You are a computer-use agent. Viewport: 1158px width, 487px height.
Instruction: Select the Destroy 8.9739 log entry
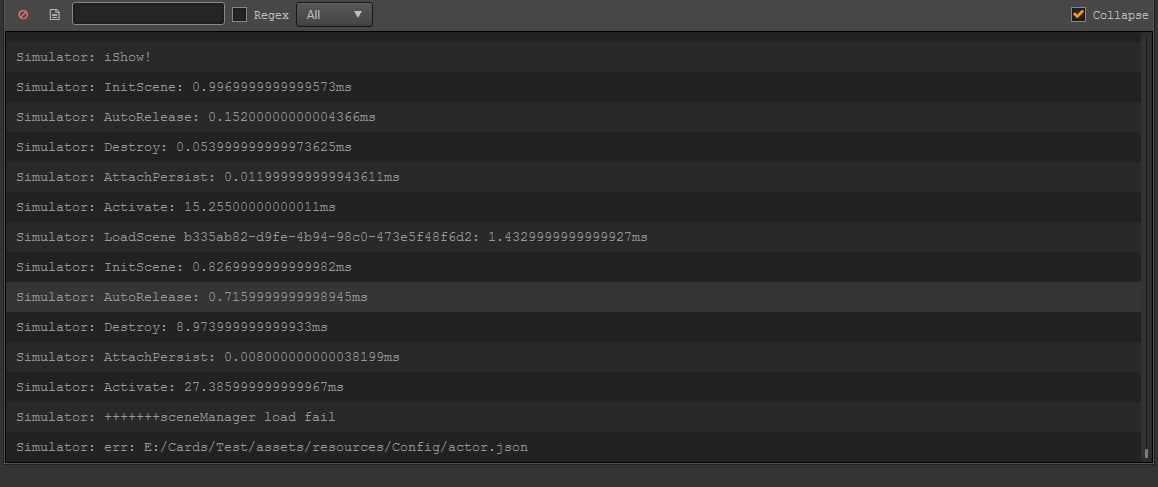point(172,327)
